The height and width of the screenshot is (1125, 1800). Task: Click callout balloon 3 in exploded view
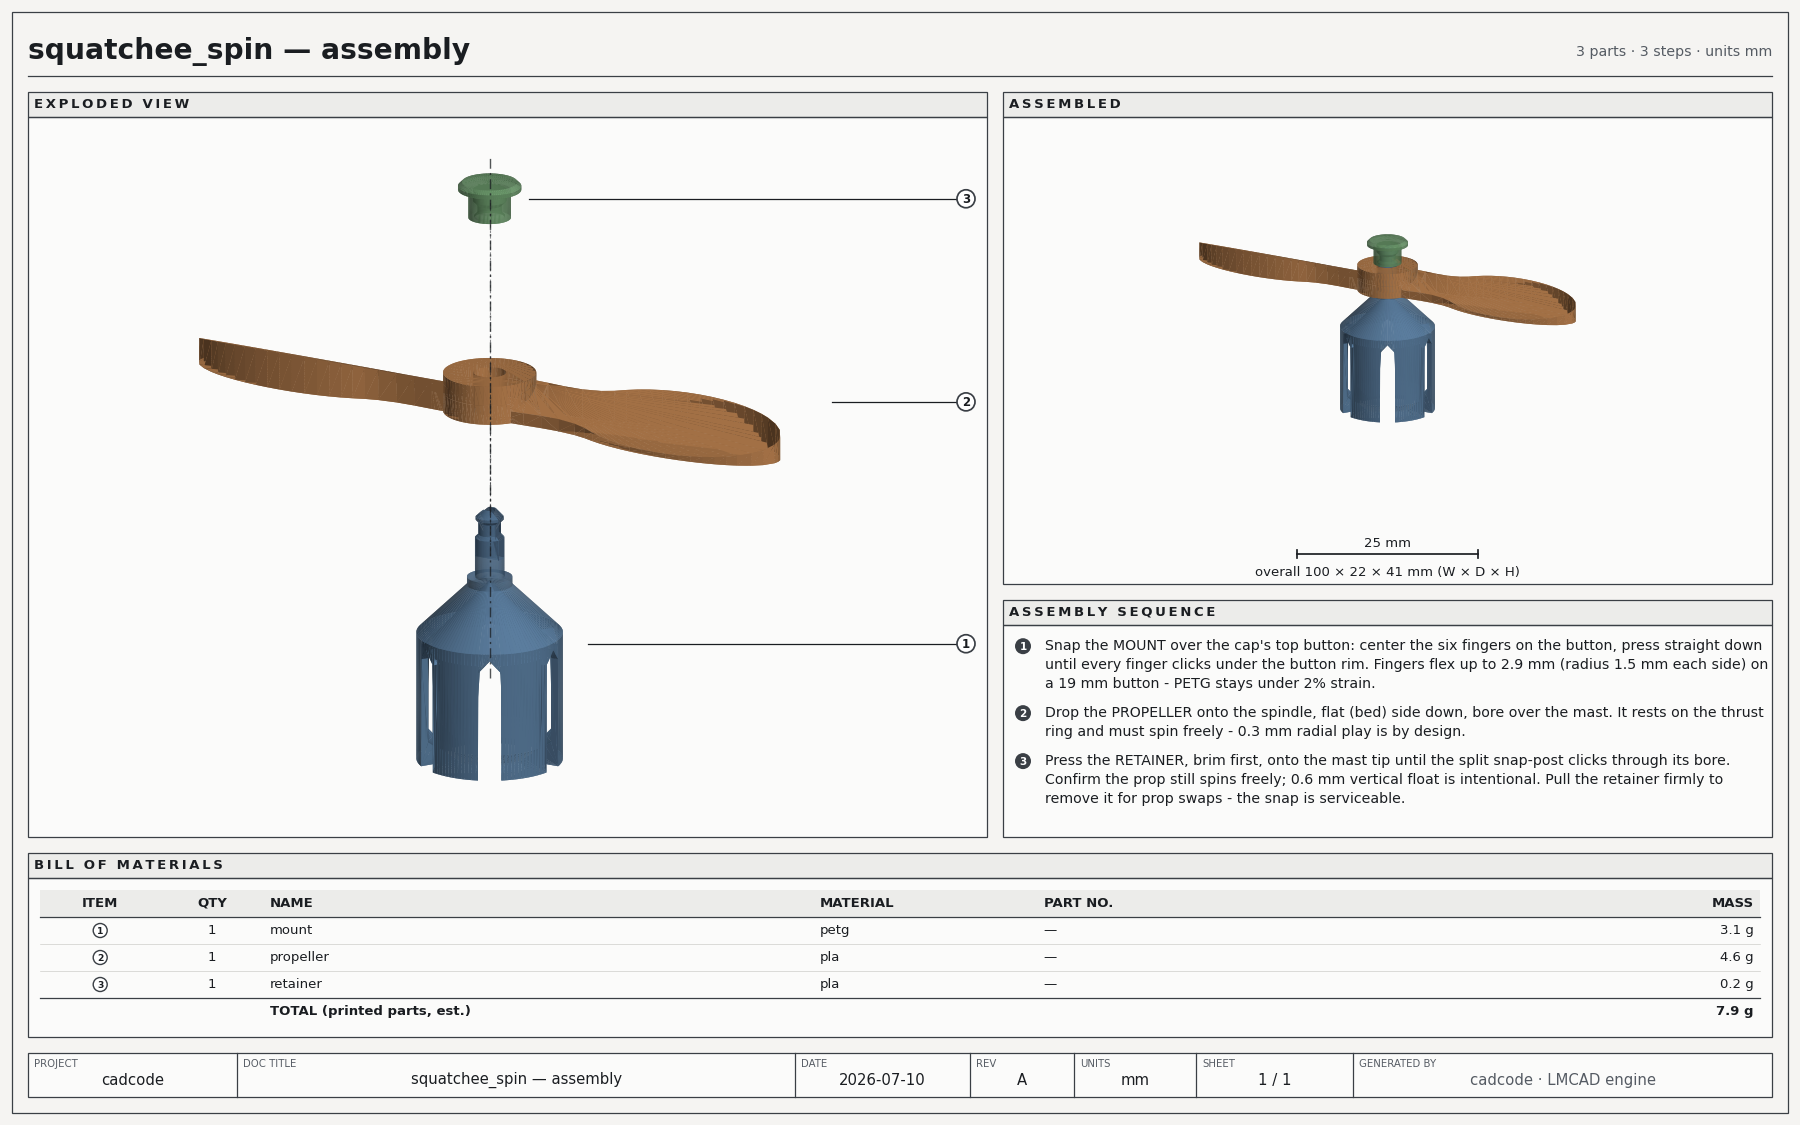tap(966, 199)
